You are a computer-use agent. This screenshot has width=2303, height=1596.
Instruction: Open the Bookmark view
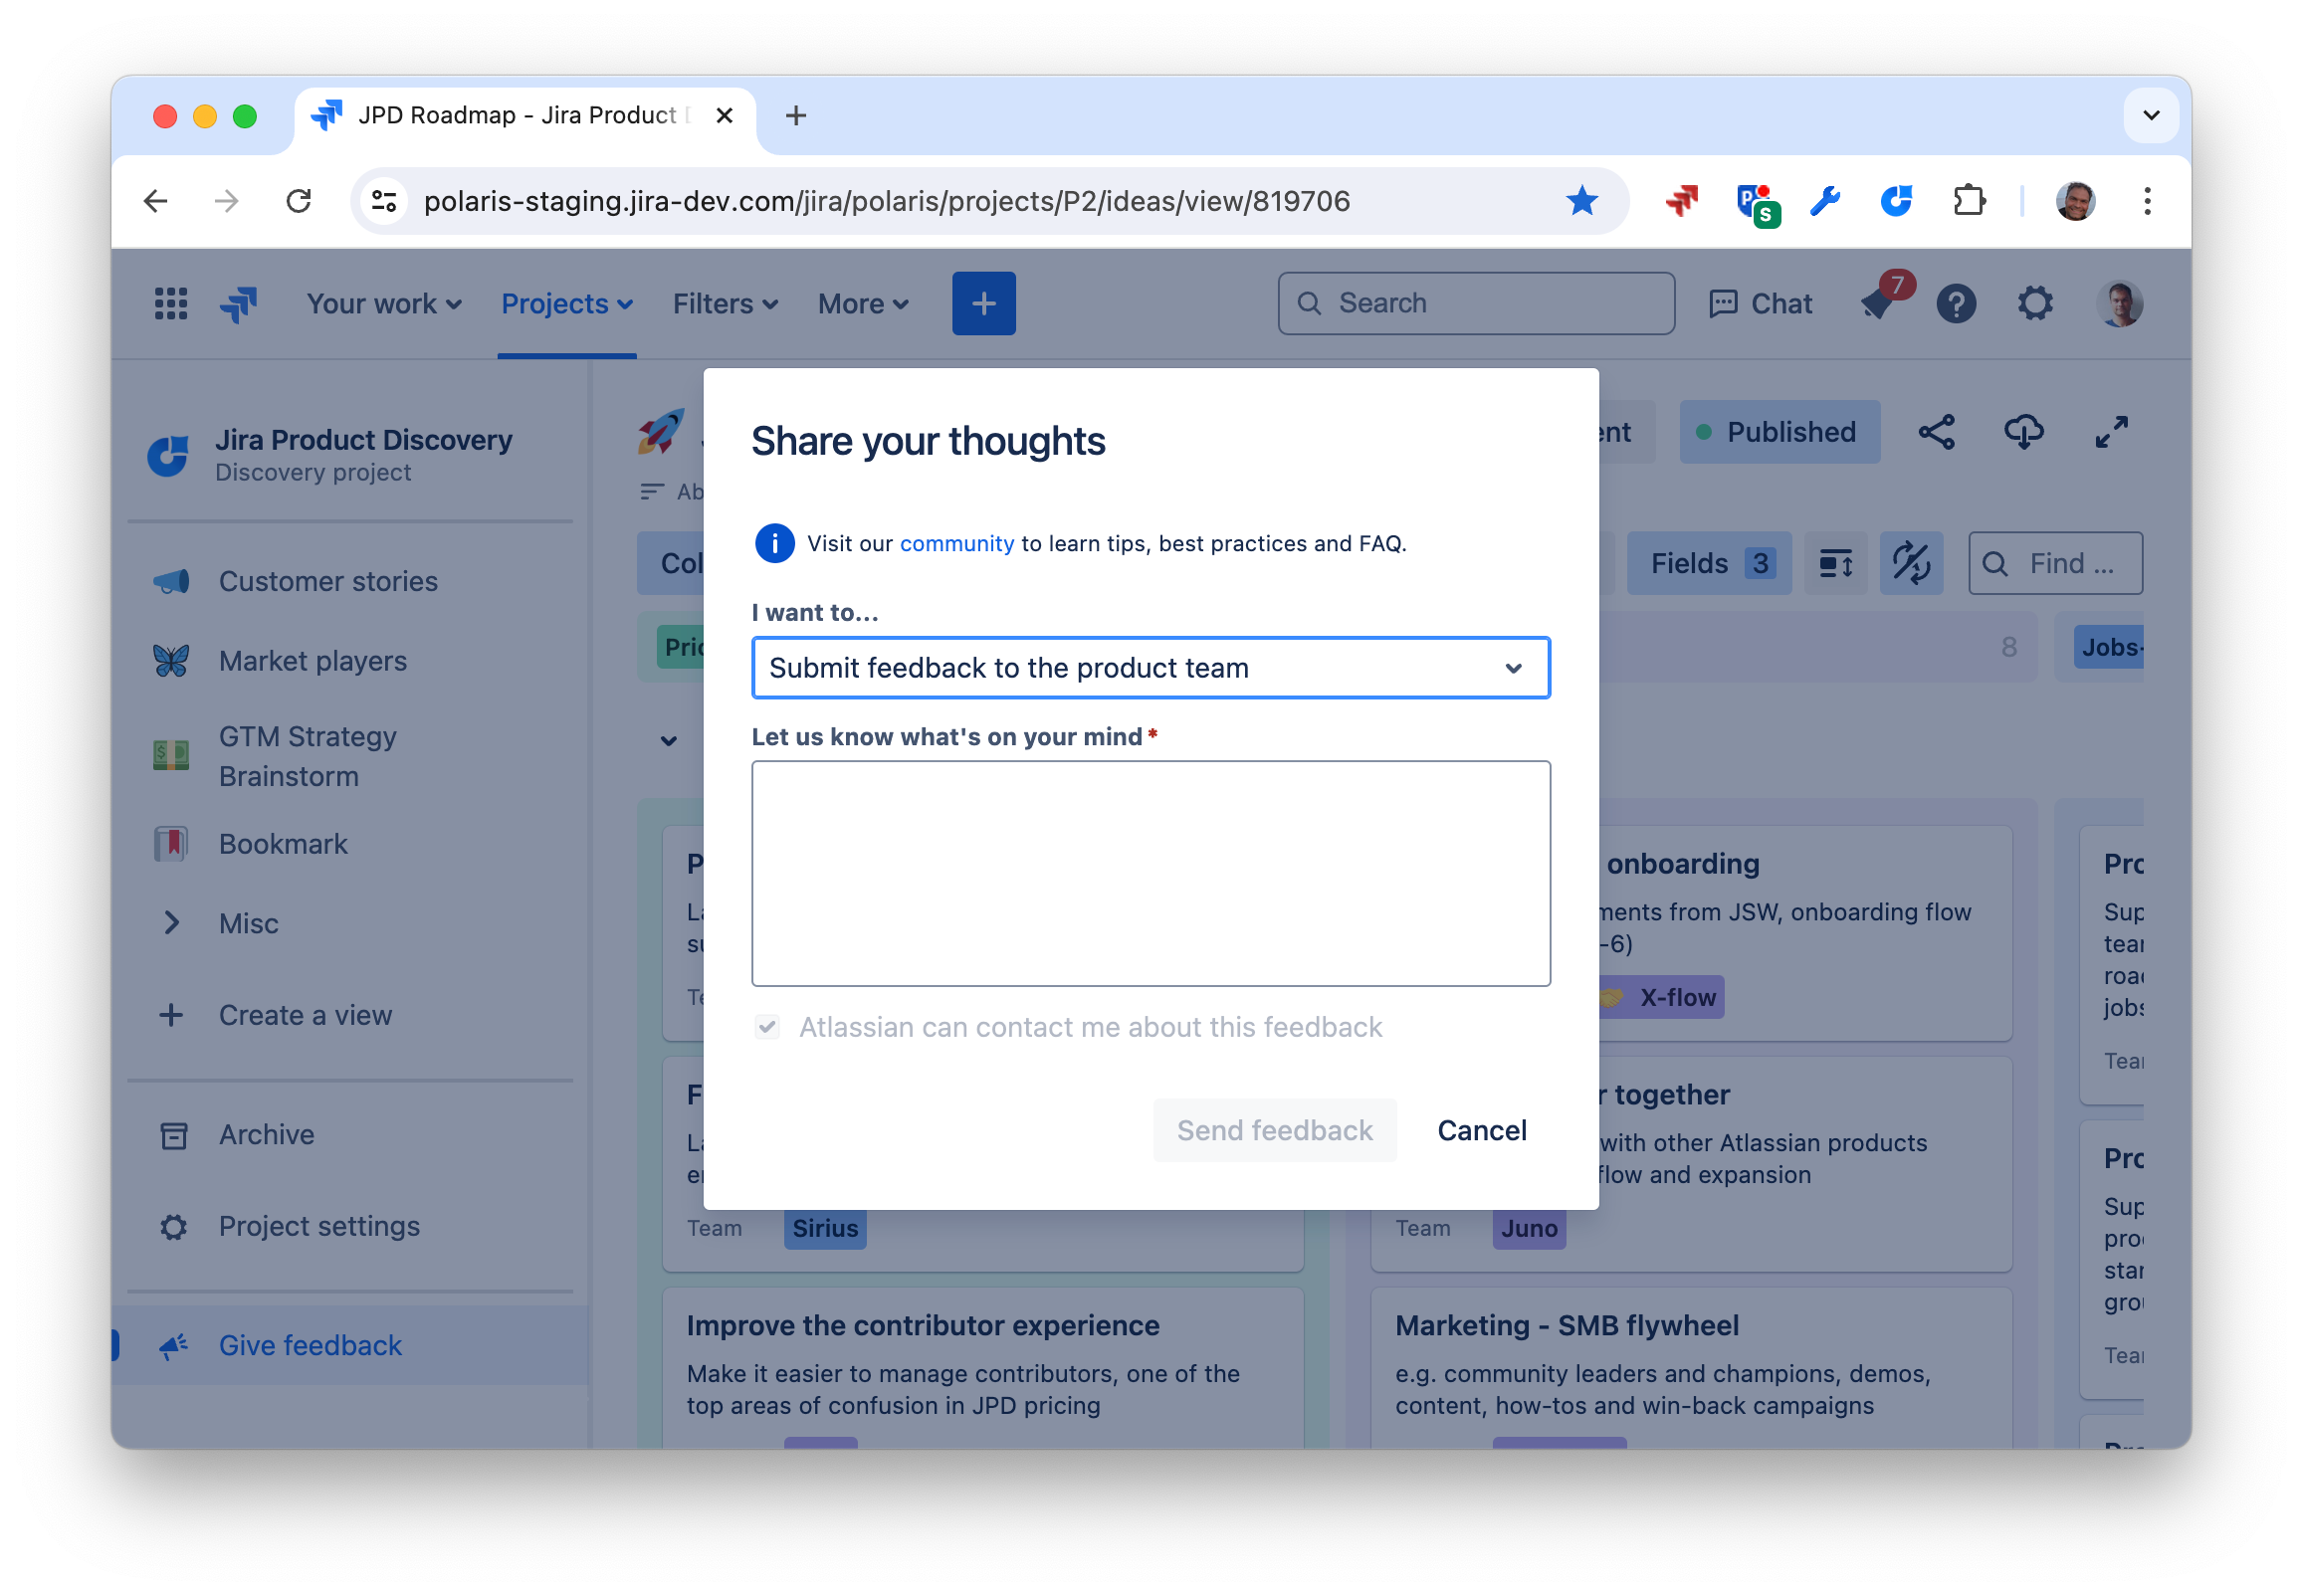(283, 843)
